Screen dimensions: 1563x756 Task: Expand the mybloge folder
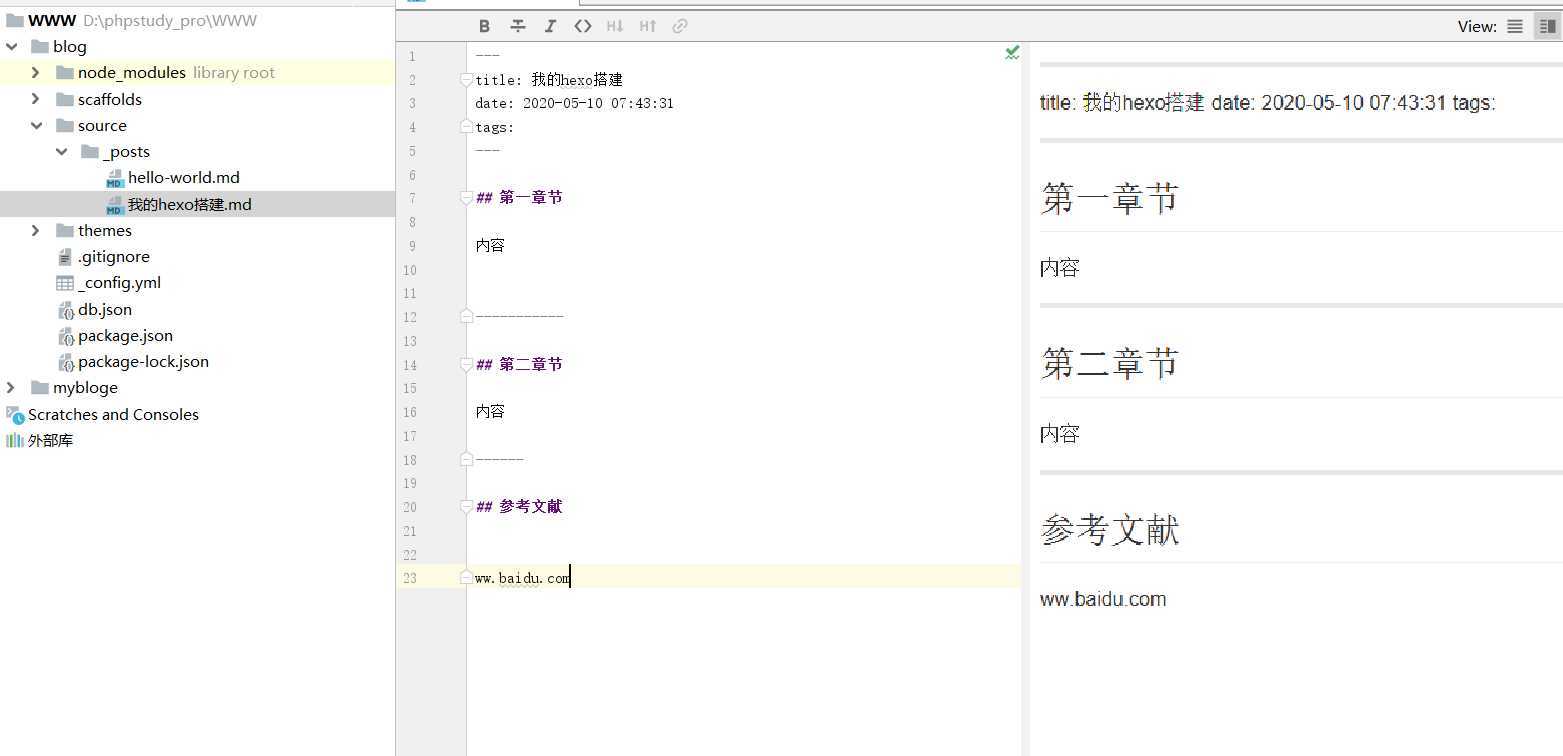click(11, 387)
